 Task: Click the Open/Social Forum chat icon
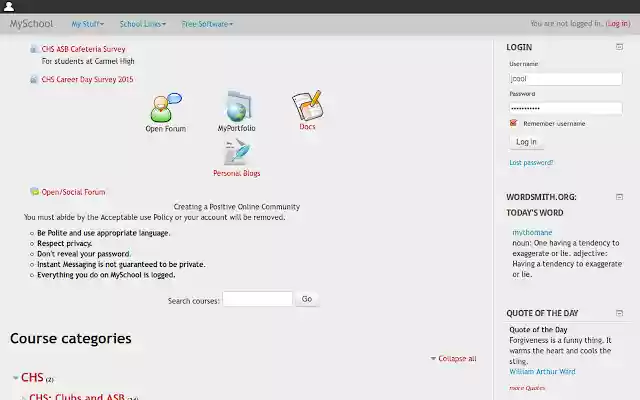coord(34,191)
